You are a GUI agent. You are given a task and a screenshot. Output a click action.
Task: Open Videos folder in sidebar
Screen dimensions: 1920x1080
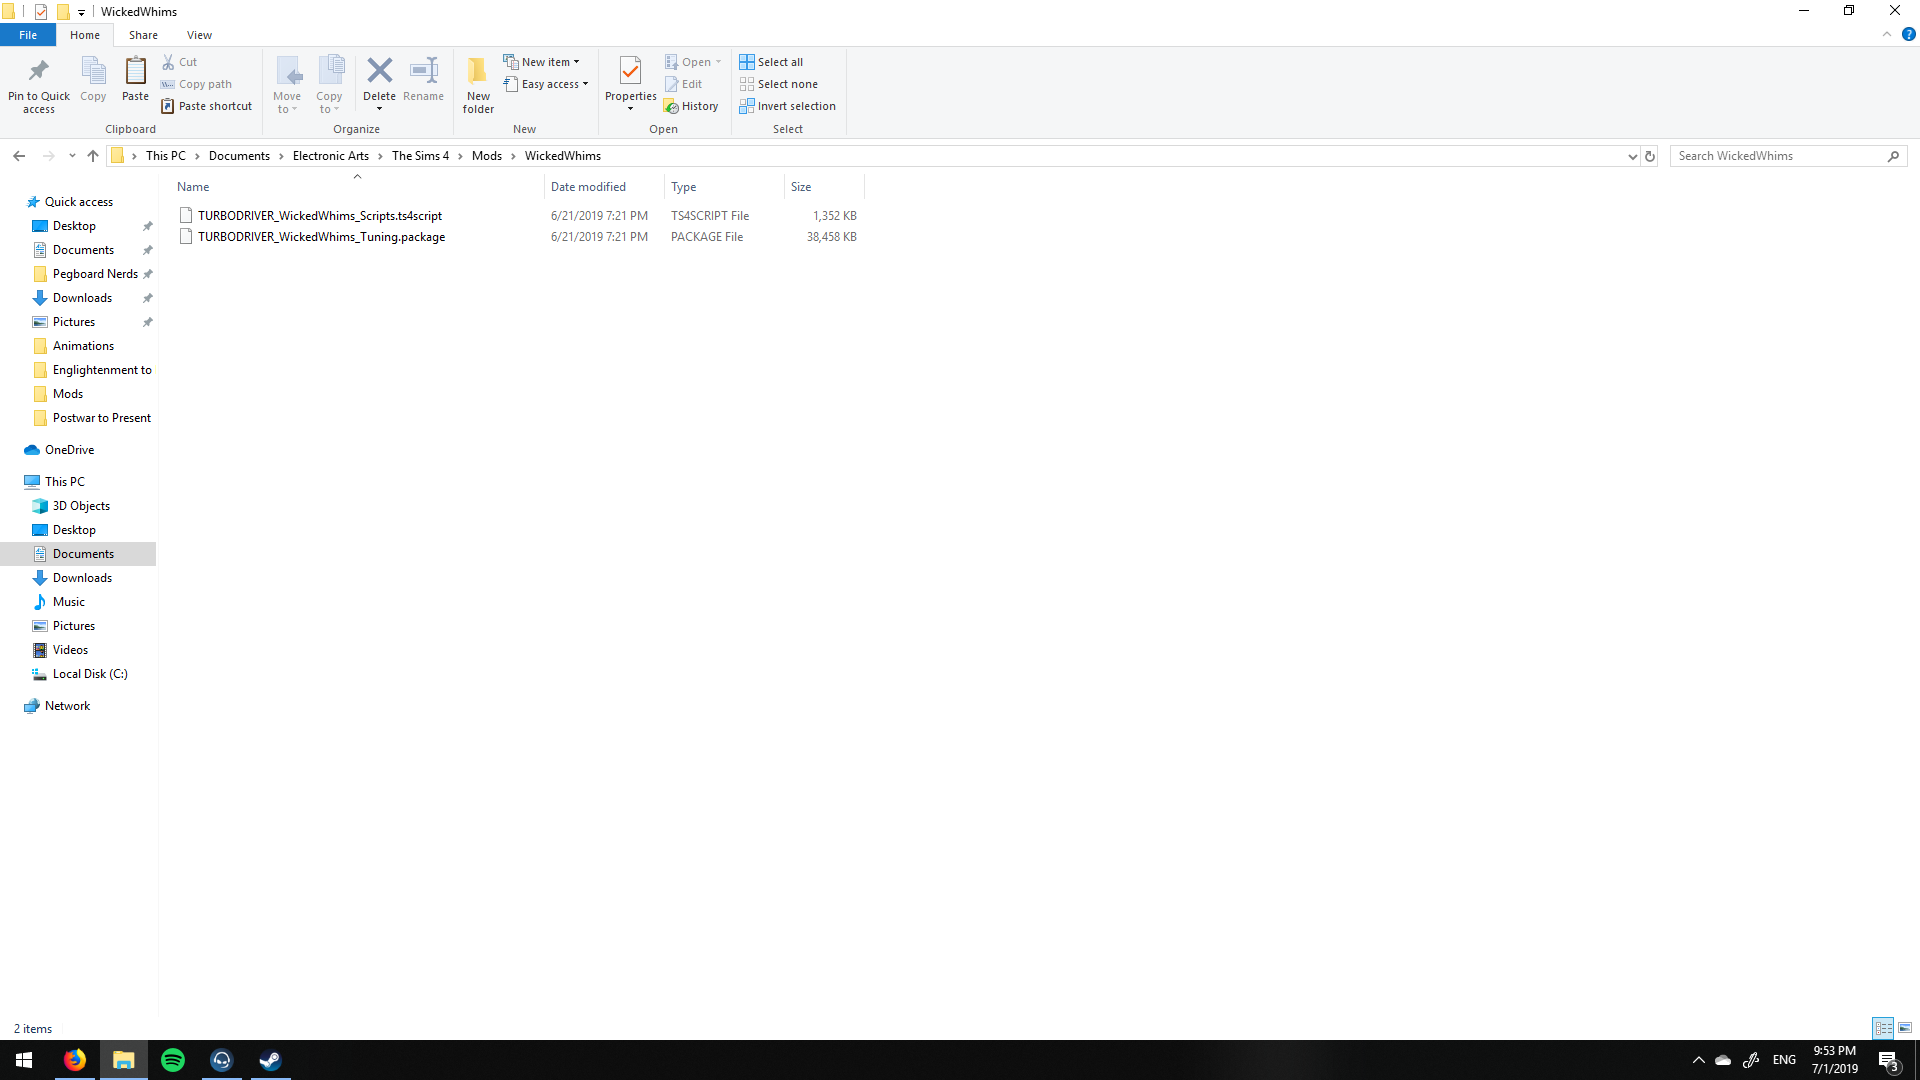(x=70, y=650)
